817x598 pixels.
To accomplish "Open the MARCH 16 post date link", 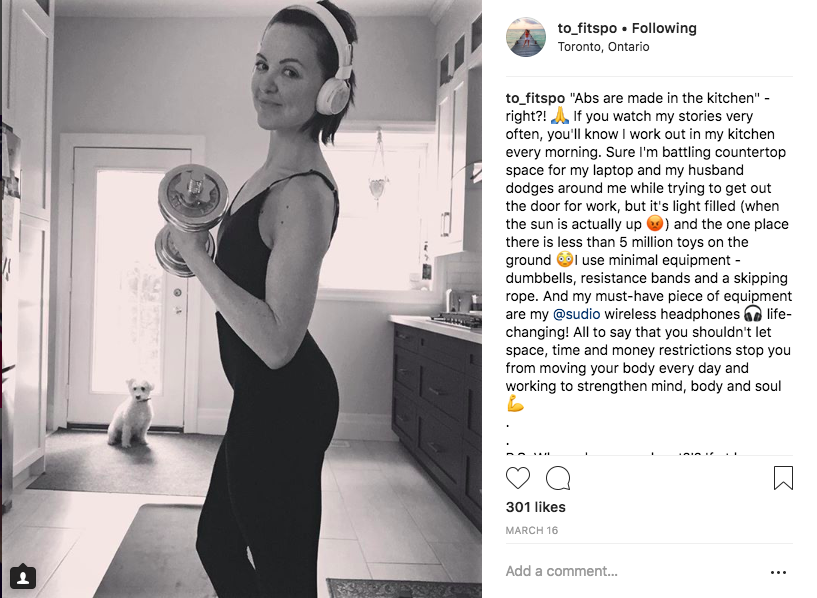I will point(531,530).
